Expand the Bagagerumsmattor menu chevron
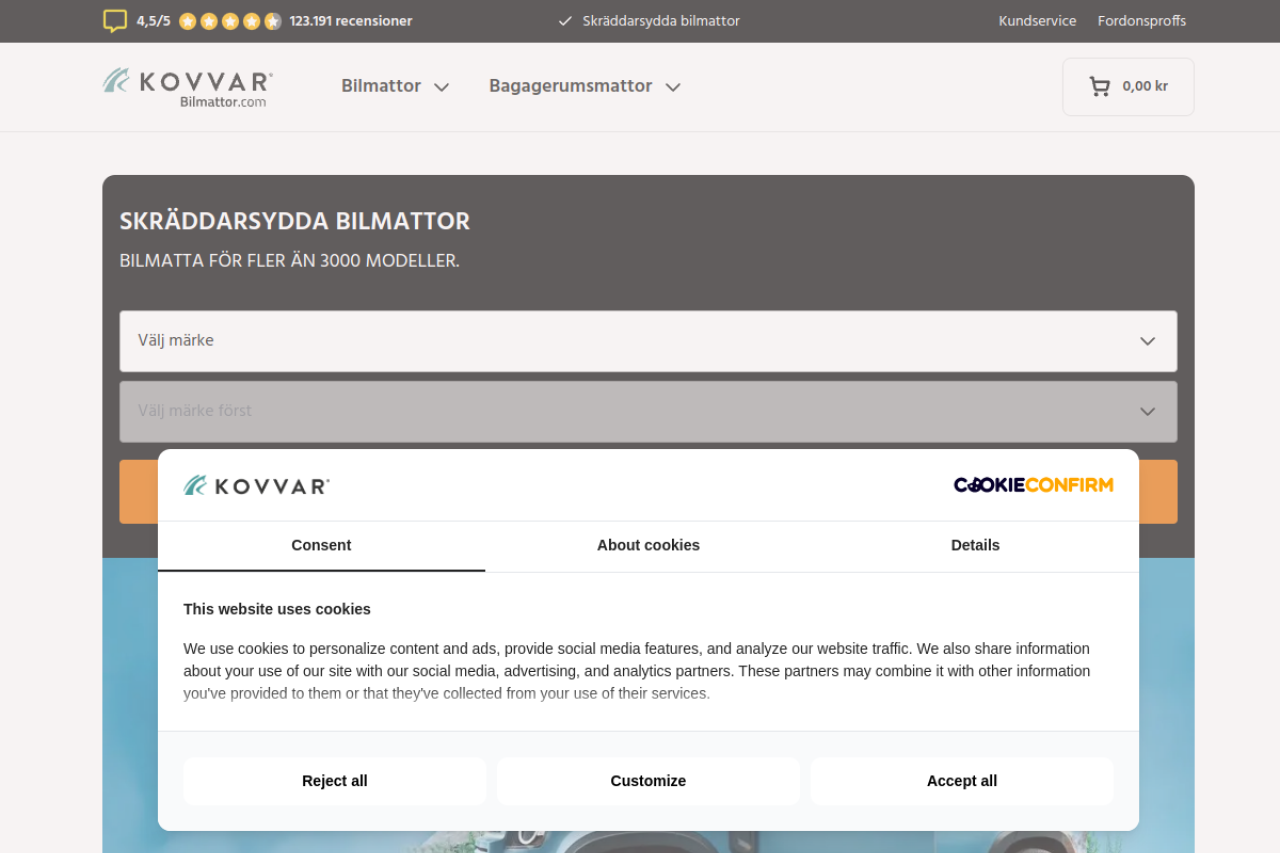The width and height of the screenshot is (1280, 853). click(x=673, y=87)
